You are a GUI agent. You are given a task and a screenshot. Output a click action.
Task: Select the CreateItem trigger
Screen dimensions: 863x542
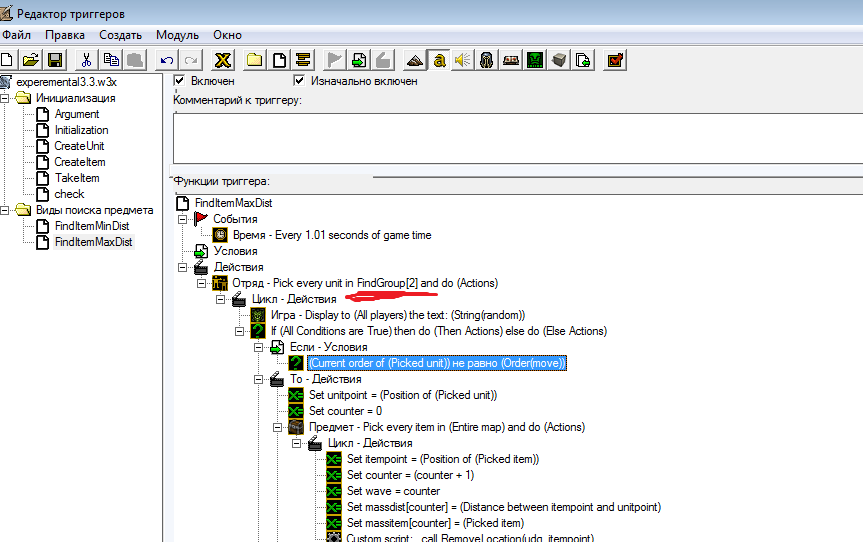point(80,162)
